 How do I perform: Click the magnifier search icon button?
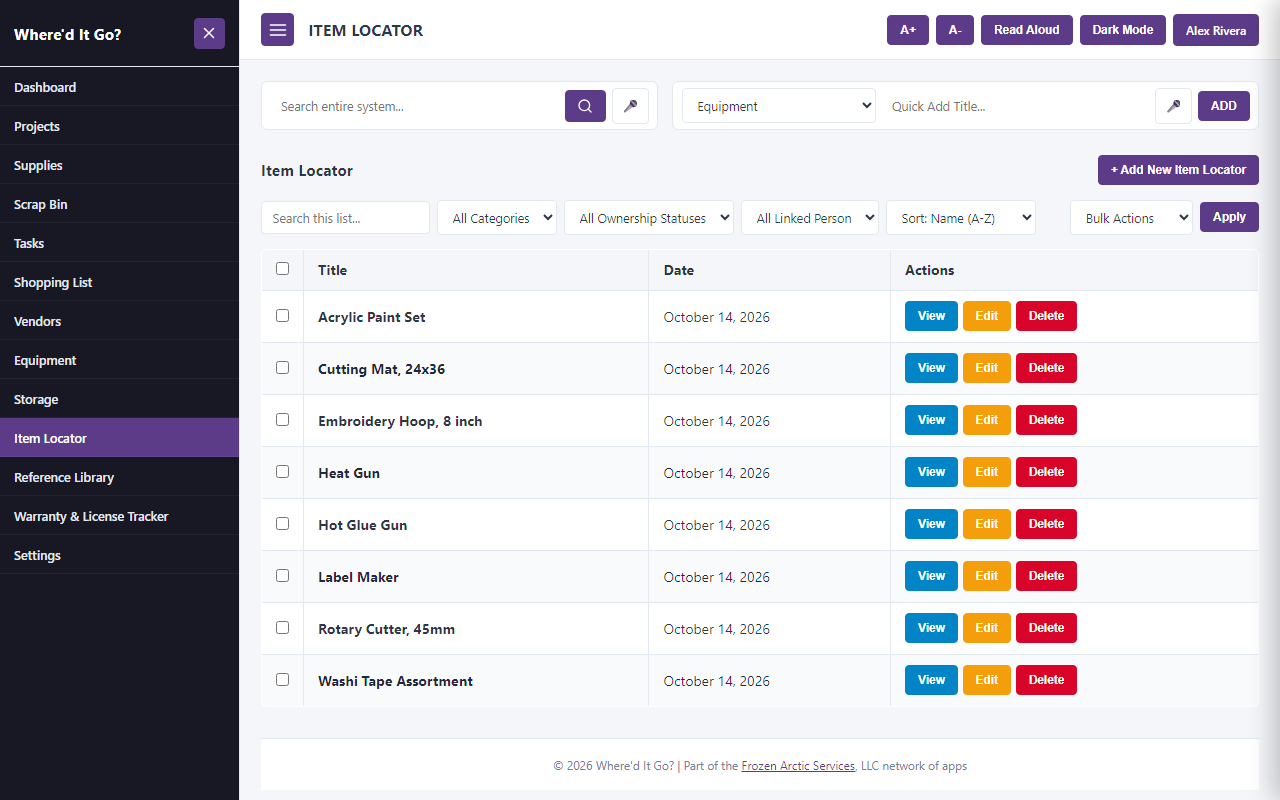click(x=585, y=106)
